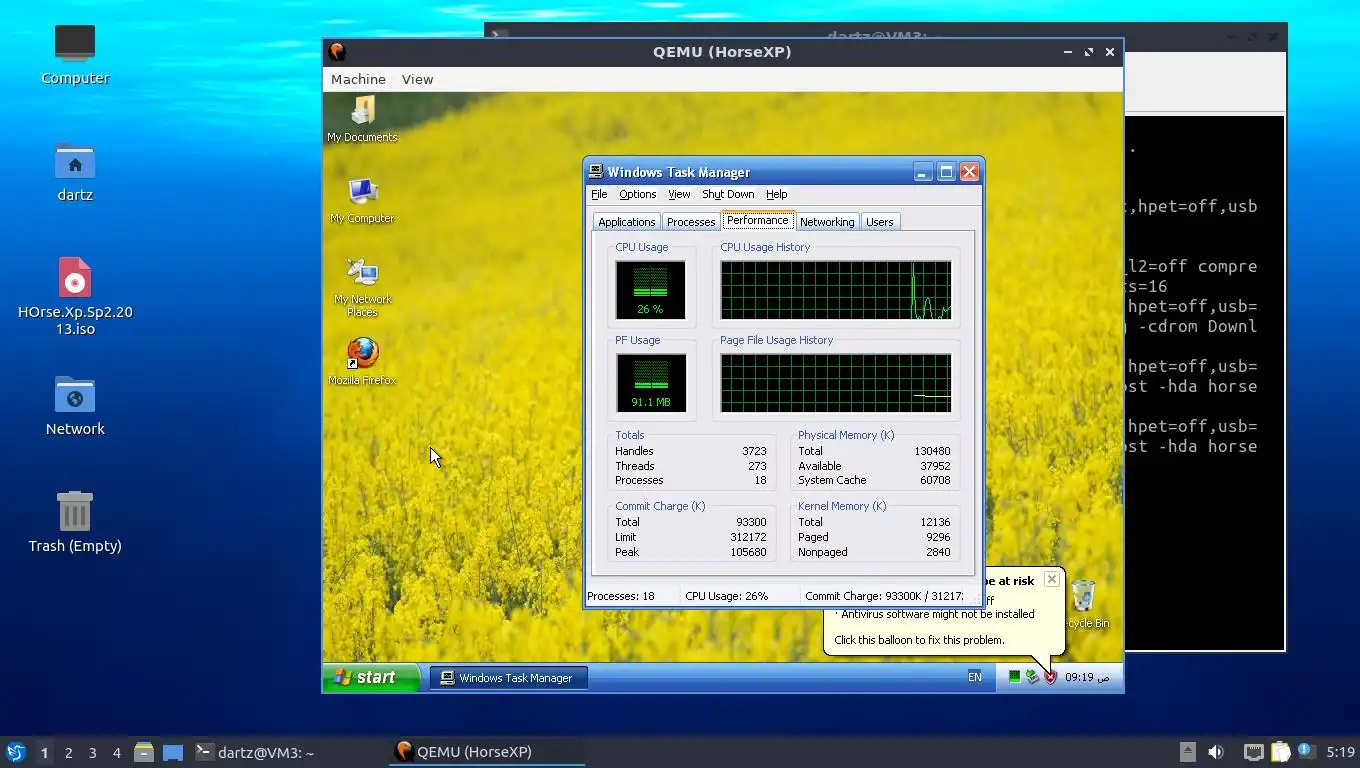Click the green CPU meter tray icon
1360x768 pixels.
tap(1014, 677)
